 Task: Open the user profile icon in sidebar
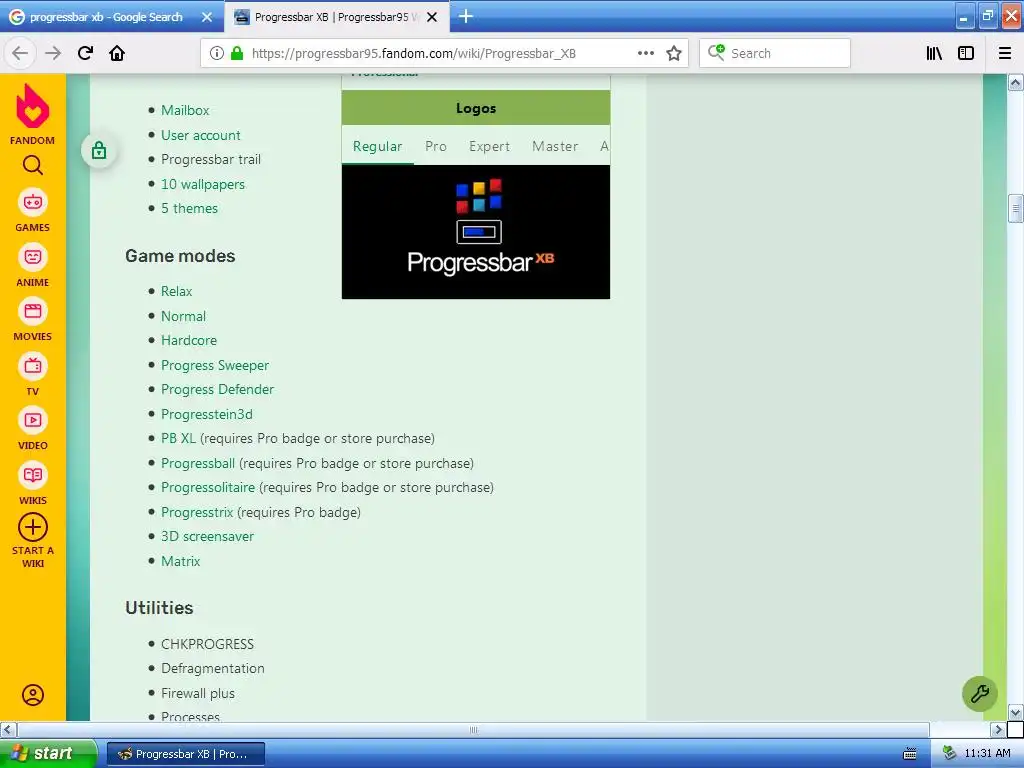click(33, 695)
